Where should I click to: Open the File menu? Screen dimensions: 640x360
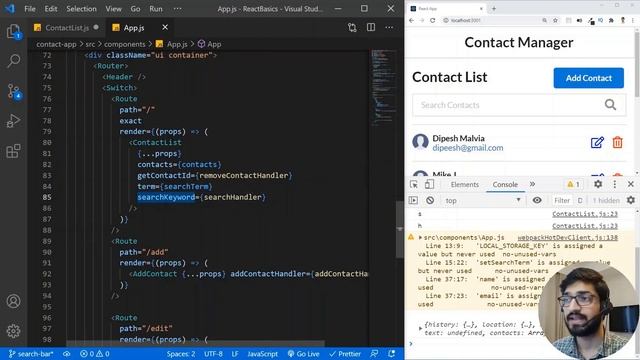[30, 9]
